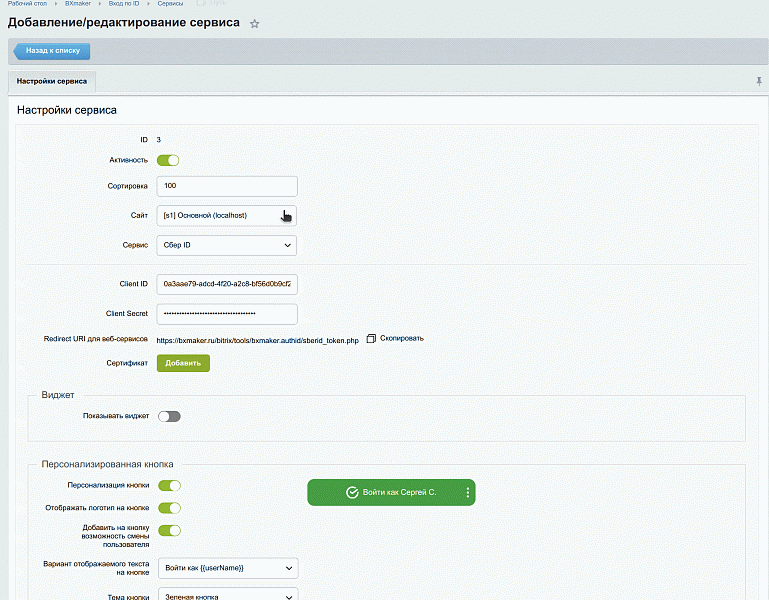Disable the Персонализация кнопки toggle
The height and width of the screenshot is (600, 769).
tap(169, 486)
